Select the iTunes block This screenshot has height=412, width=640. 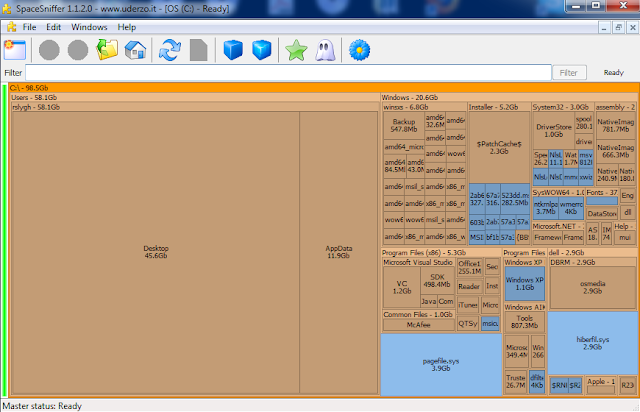tap(468, 305)
